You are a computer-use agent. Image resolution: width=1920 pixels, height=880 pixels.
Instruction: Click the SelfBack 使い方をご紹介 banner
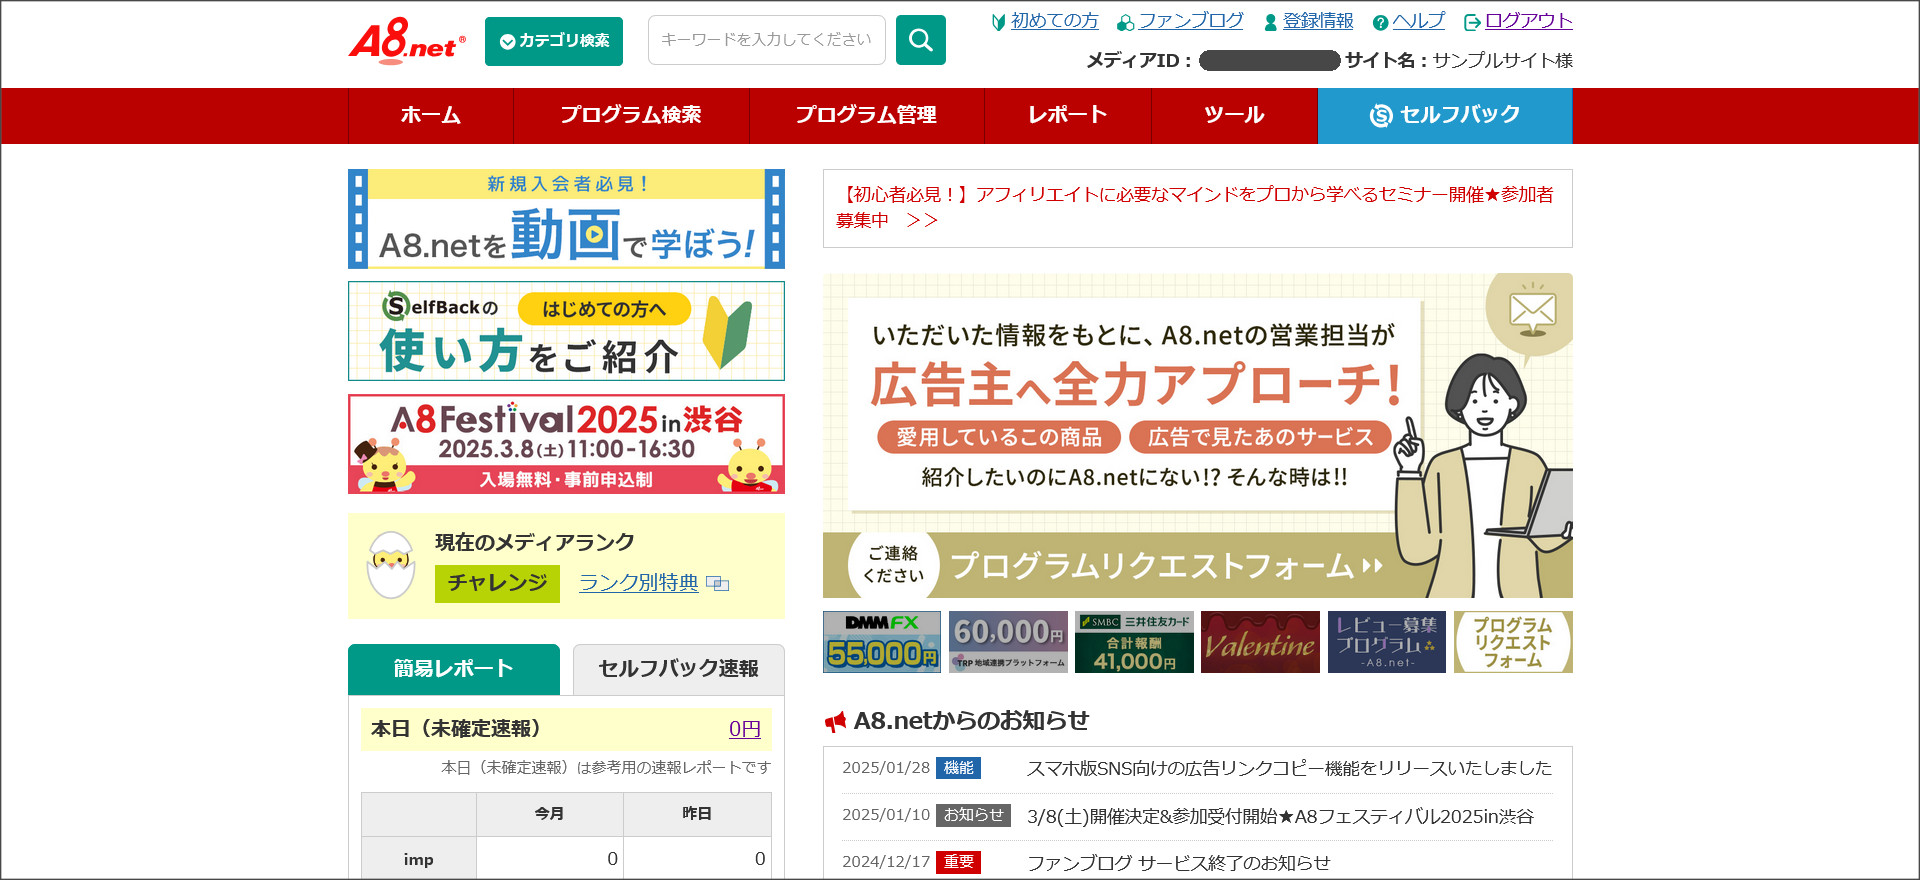566,331
